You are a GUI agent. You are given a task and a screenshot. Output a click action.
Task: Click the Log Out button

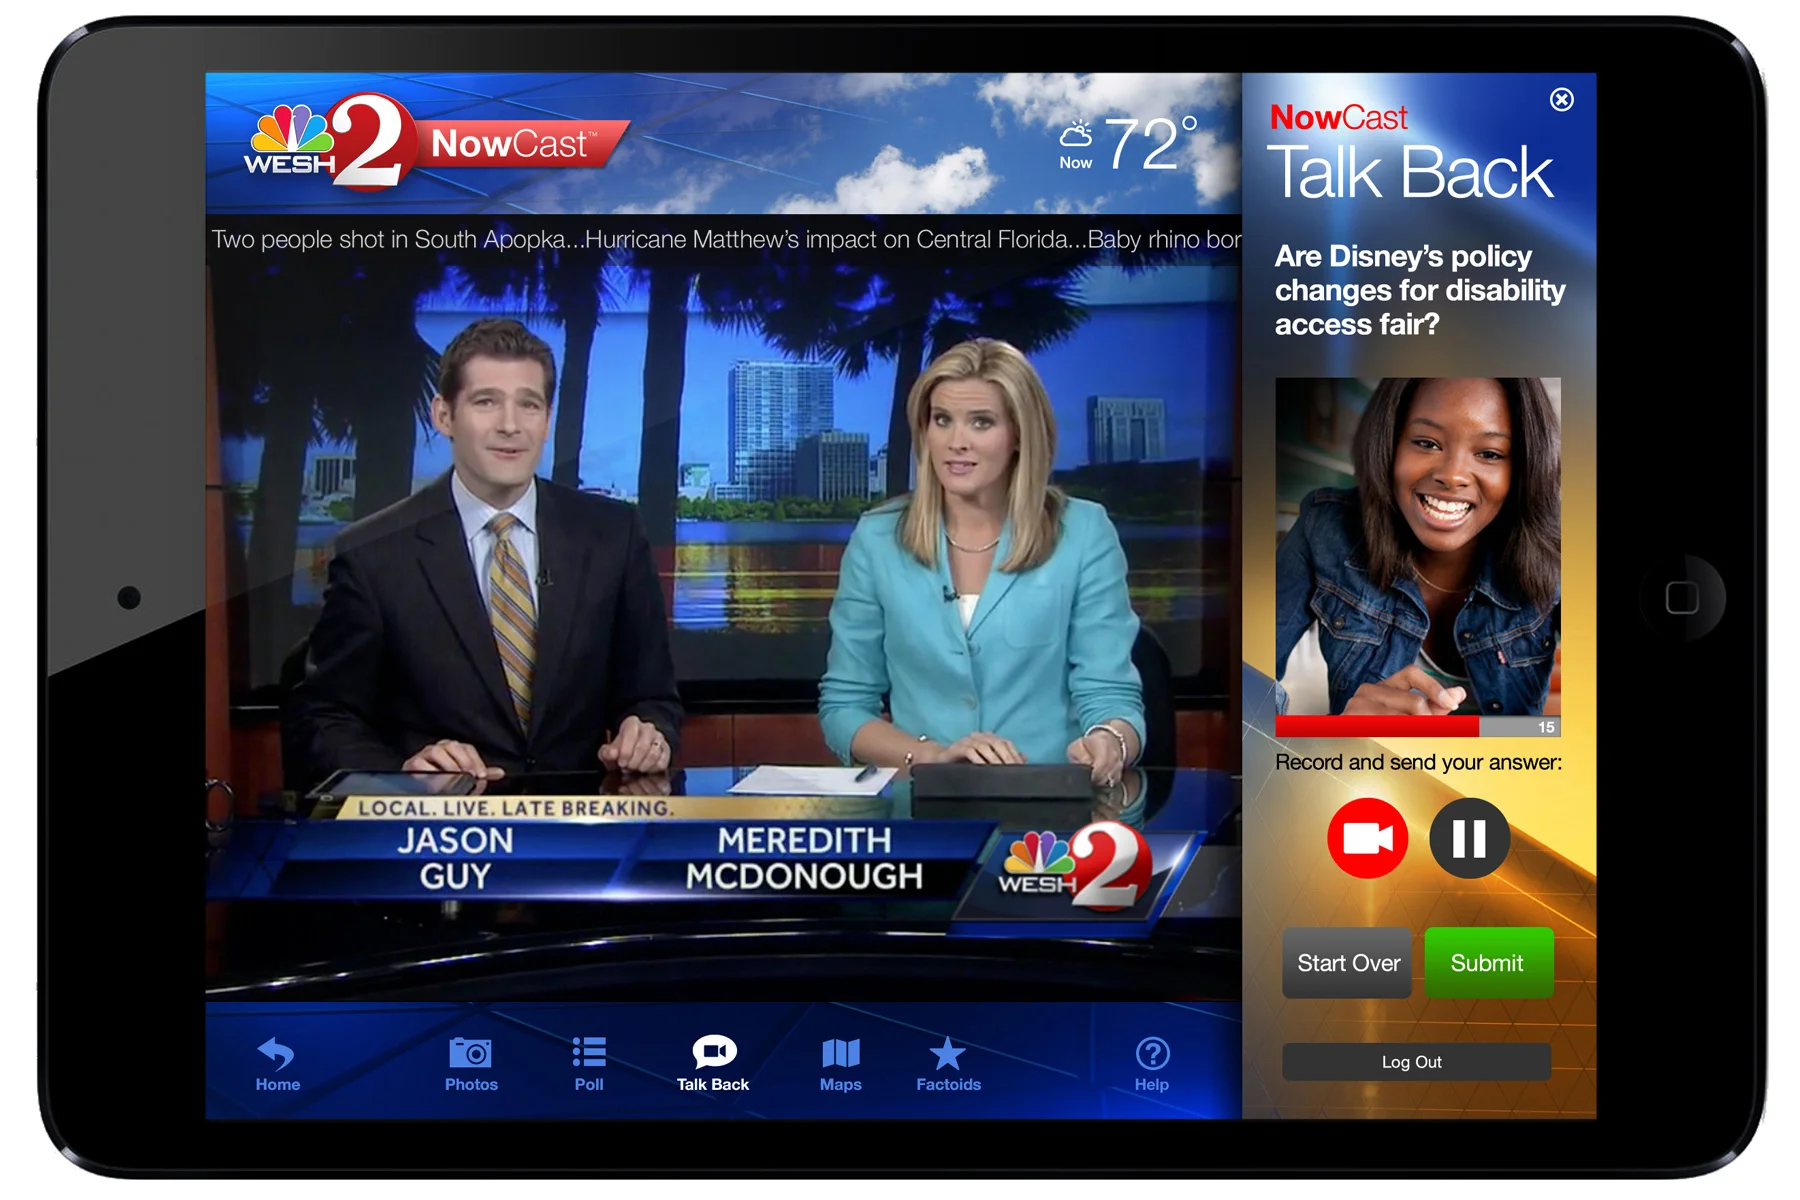click(1416, 1062)
